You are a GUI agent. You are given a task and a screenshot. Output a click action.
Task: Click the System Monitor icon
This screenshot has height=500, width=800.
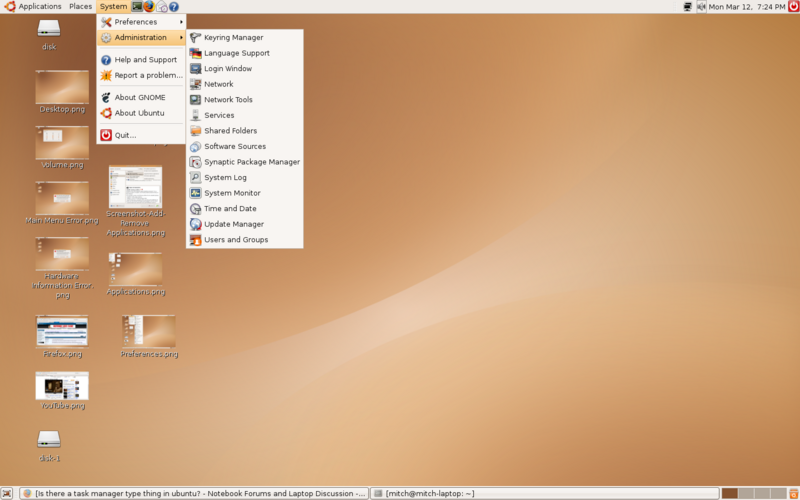(x=195, y=193)
